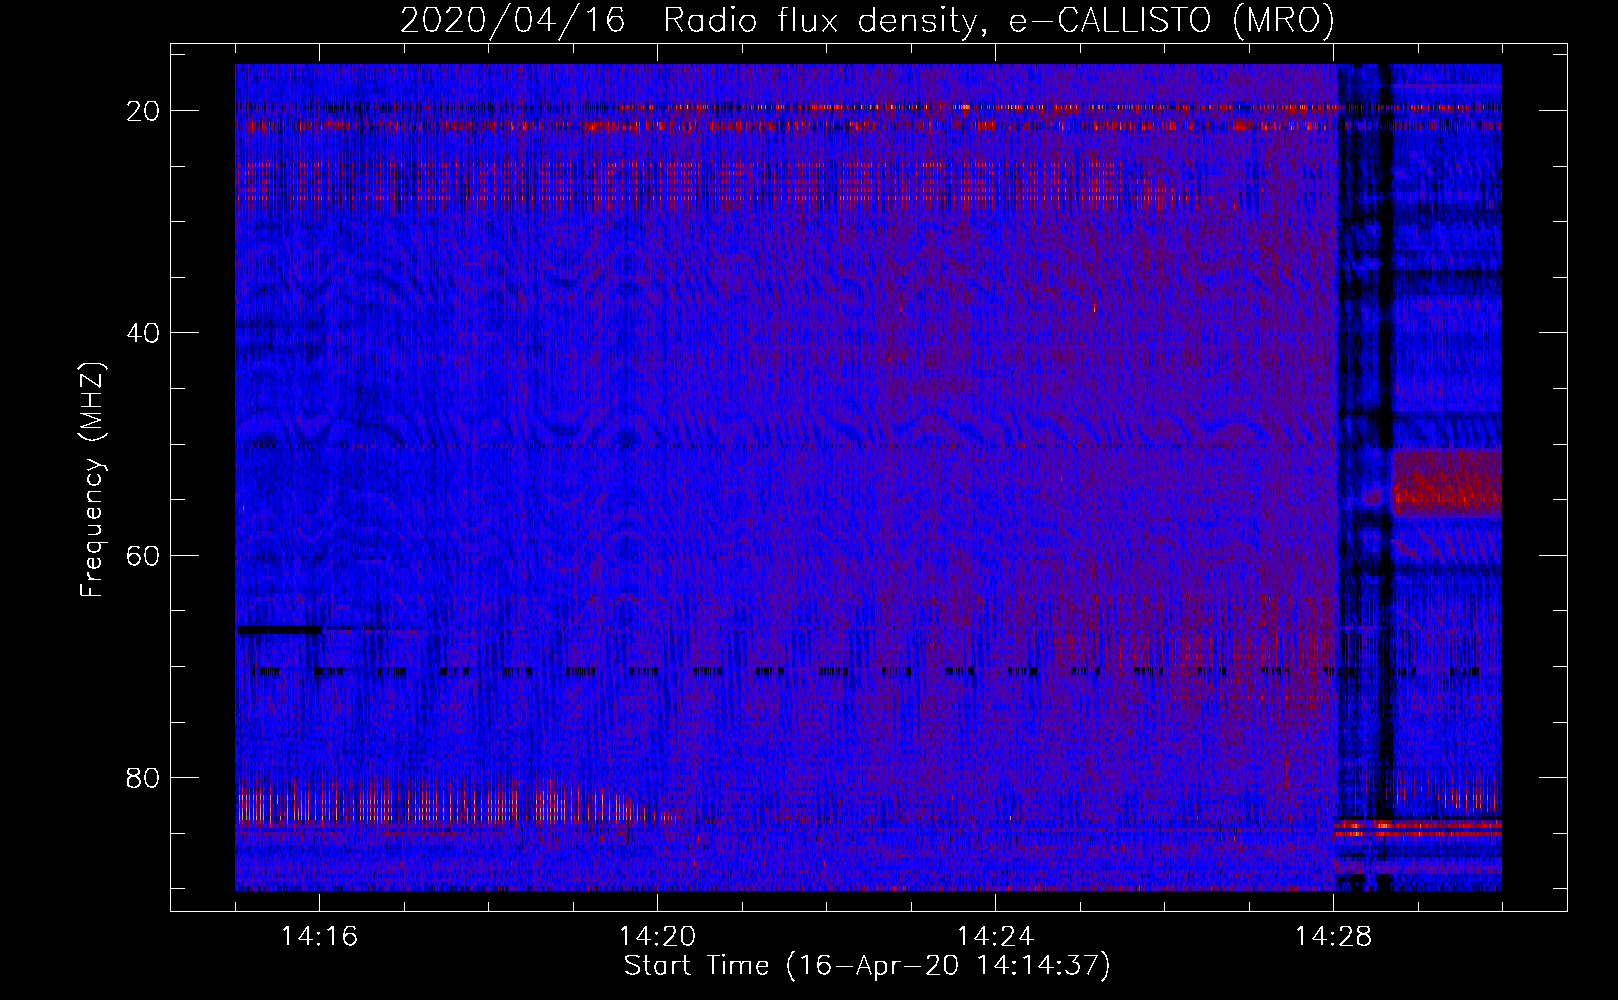The height and width of the screenshot is (1000, 1618).
Task: Click the bright red burst patch near 55 MHz
Action: [1447, 482]
